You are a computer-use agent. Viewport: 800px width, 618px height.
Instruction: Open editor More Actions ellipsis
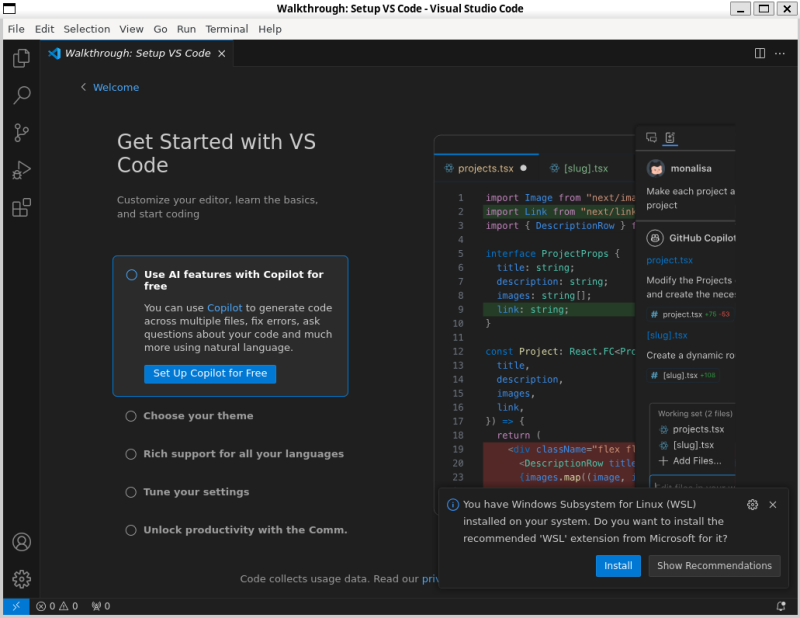(x=780, y=53)
